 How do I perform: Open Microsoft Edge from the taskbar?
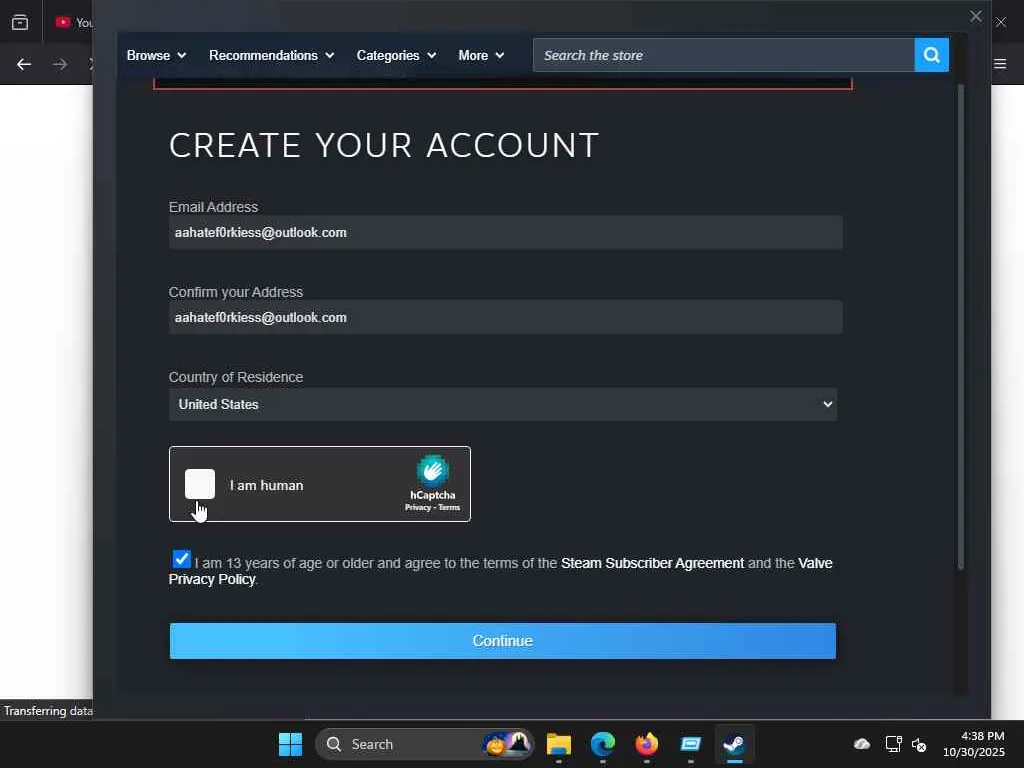(x=603, y=744)
